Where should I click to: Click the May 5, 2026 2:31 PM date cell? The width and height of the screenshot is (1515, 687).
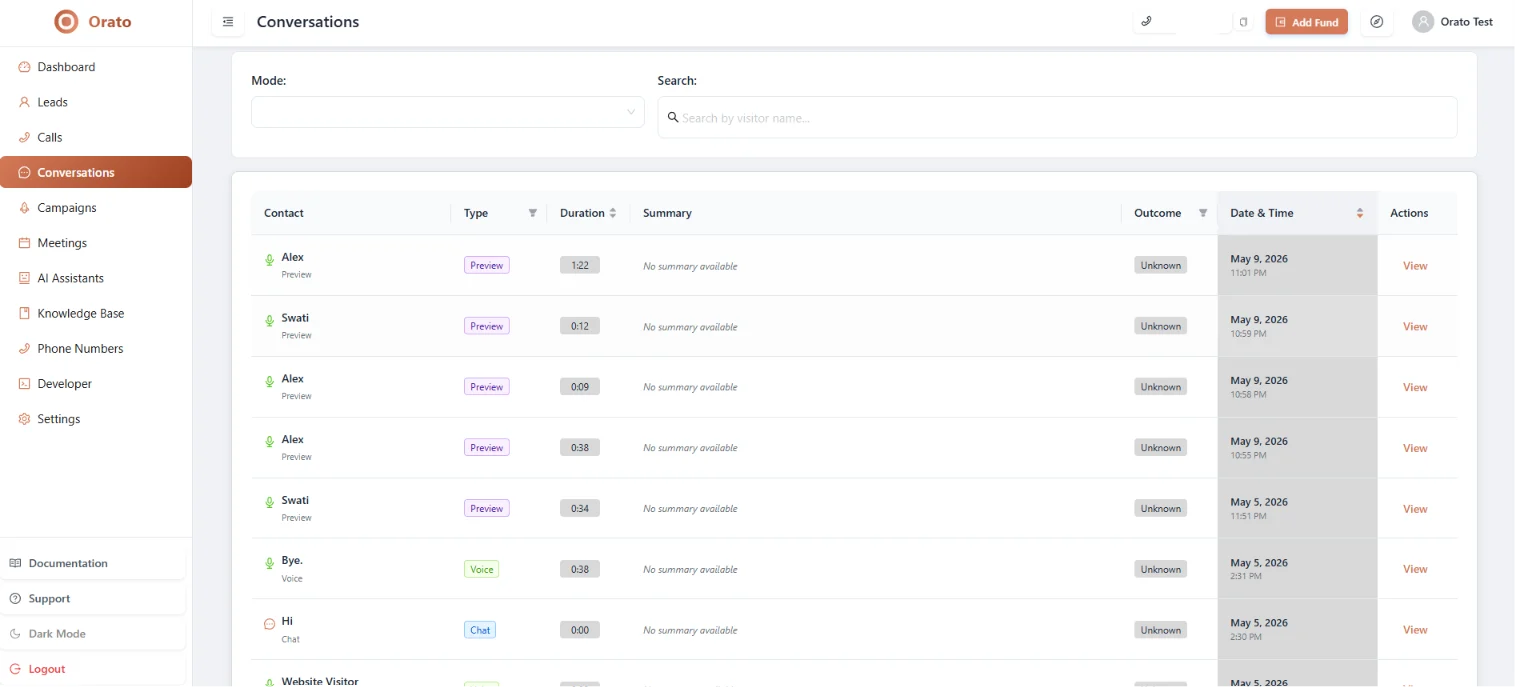point(1297,569)
